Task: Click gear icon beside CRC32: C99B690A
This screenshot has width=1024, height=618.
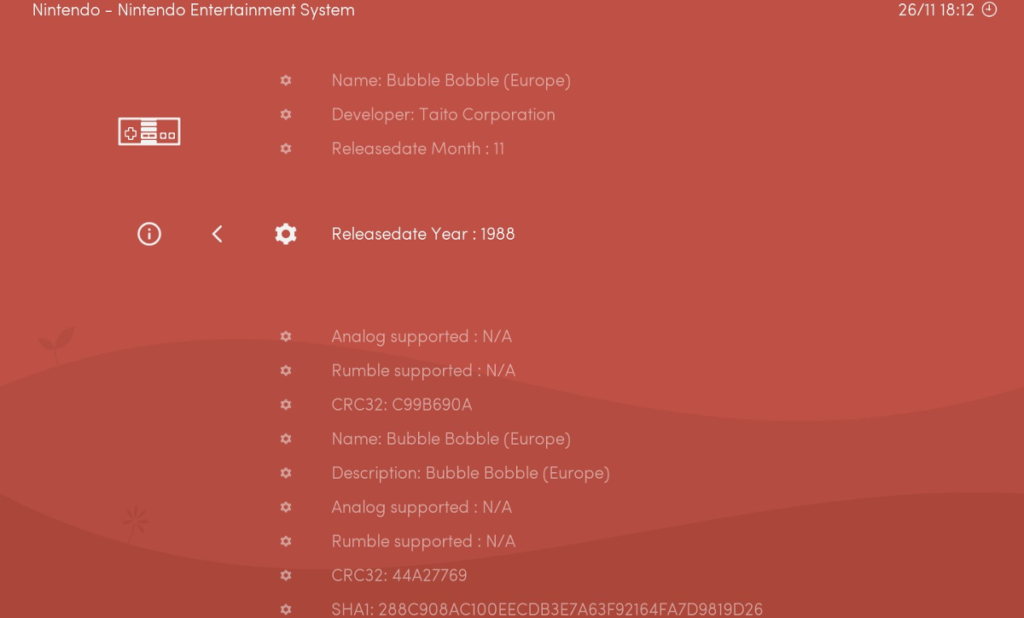Action: click(x=286, y=405)
